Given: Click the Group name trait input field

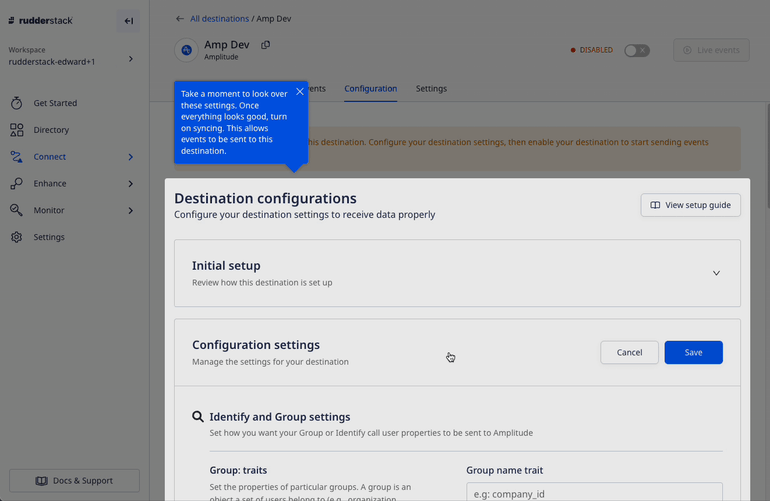Looking at the screenshot, I should (x=594, y=492).
